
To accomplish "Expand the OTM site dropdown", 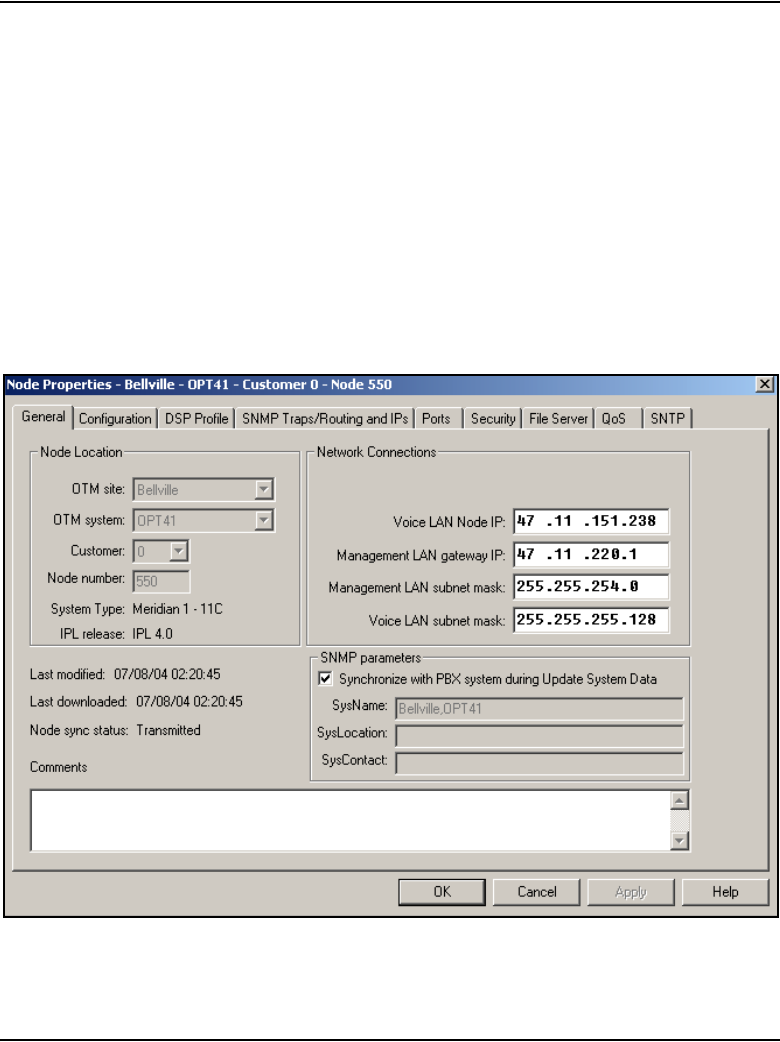I will pyautogui.click(x=264, y=490).
